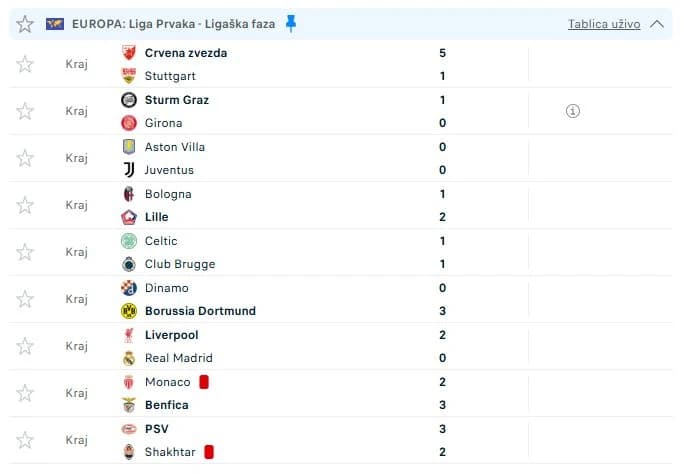This screenshot has width=684, height=474.
Task: Select the Benfica team name
Action: [x=167, y=405]
